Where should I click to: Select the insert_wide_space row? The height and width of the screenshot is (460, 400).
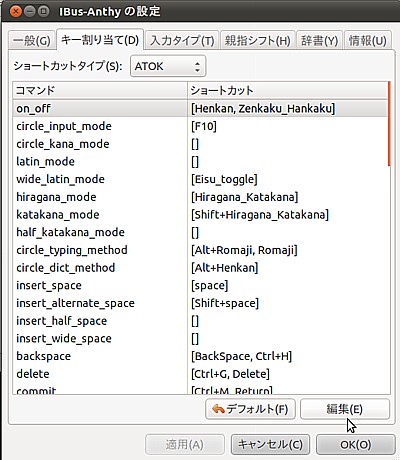[200, 338]
